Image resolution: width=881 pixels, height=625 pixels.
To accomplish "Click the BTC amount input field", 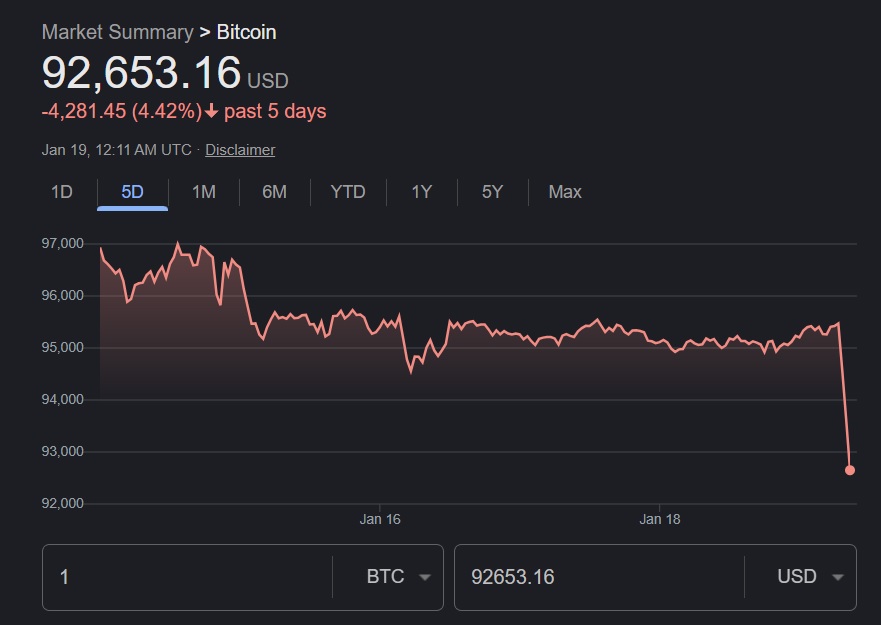I will 188,577.
